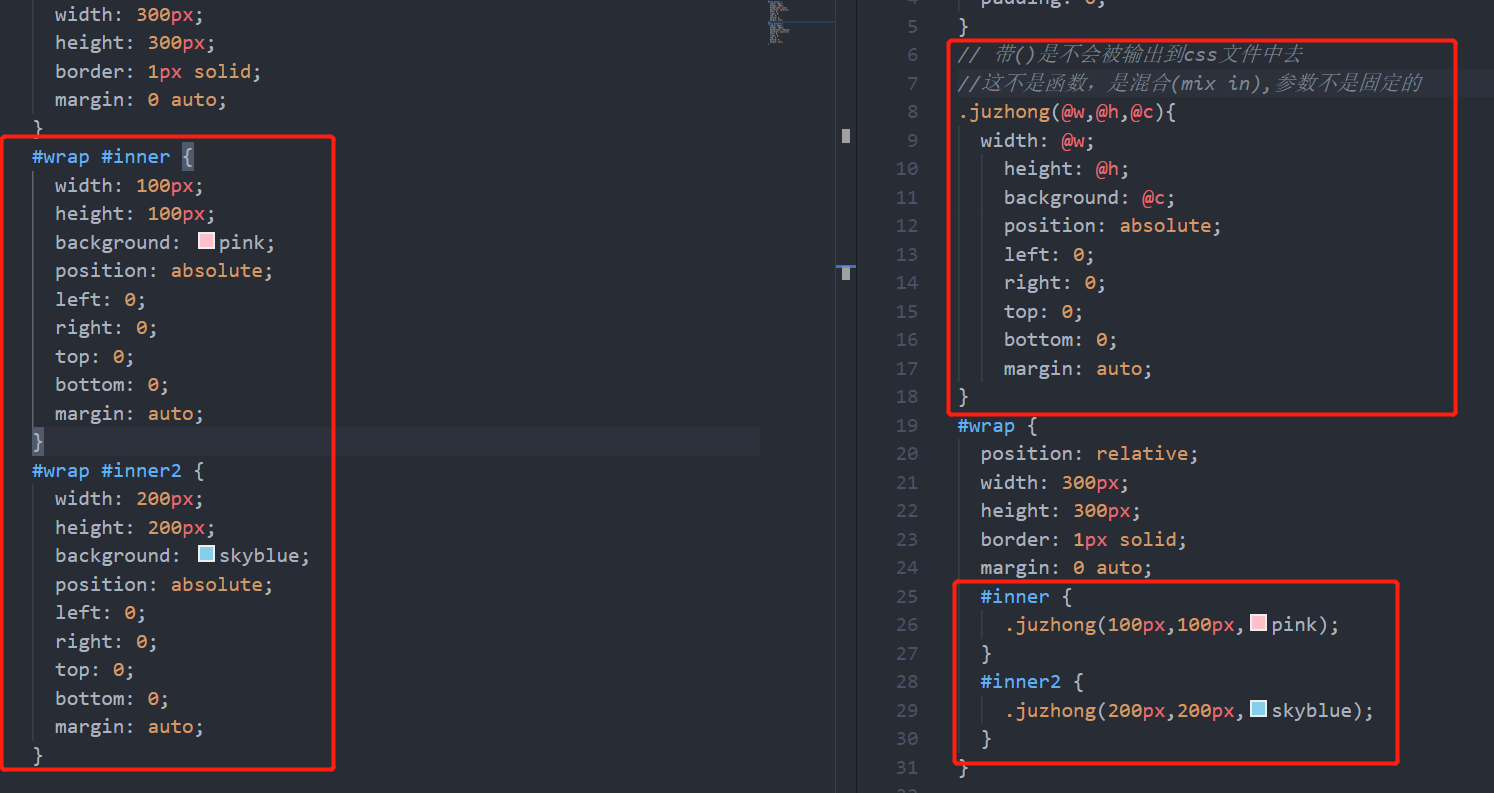Click the '.juzhong(@w,@h,@c){' mixin definition

point(1067,112)
